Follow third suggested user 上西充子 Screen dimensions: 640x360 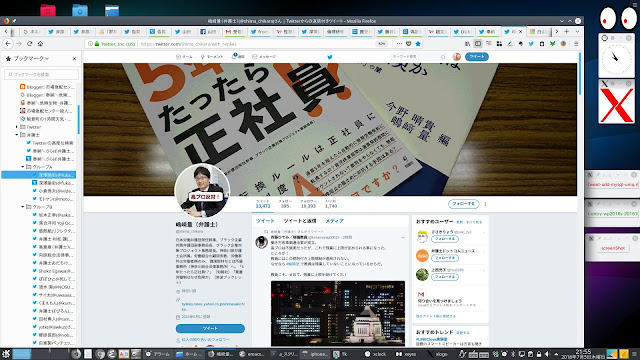click(444, 277)
